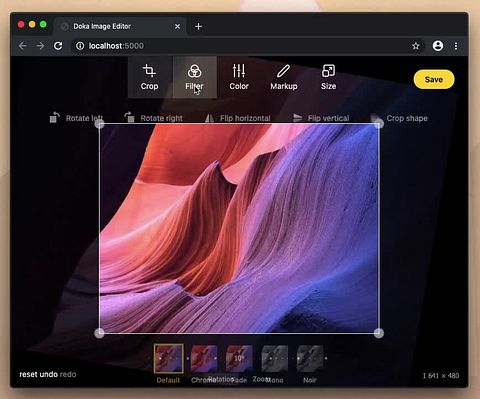480x399 pixels.
Task: Rotate image left
Action: pos(76,118)
